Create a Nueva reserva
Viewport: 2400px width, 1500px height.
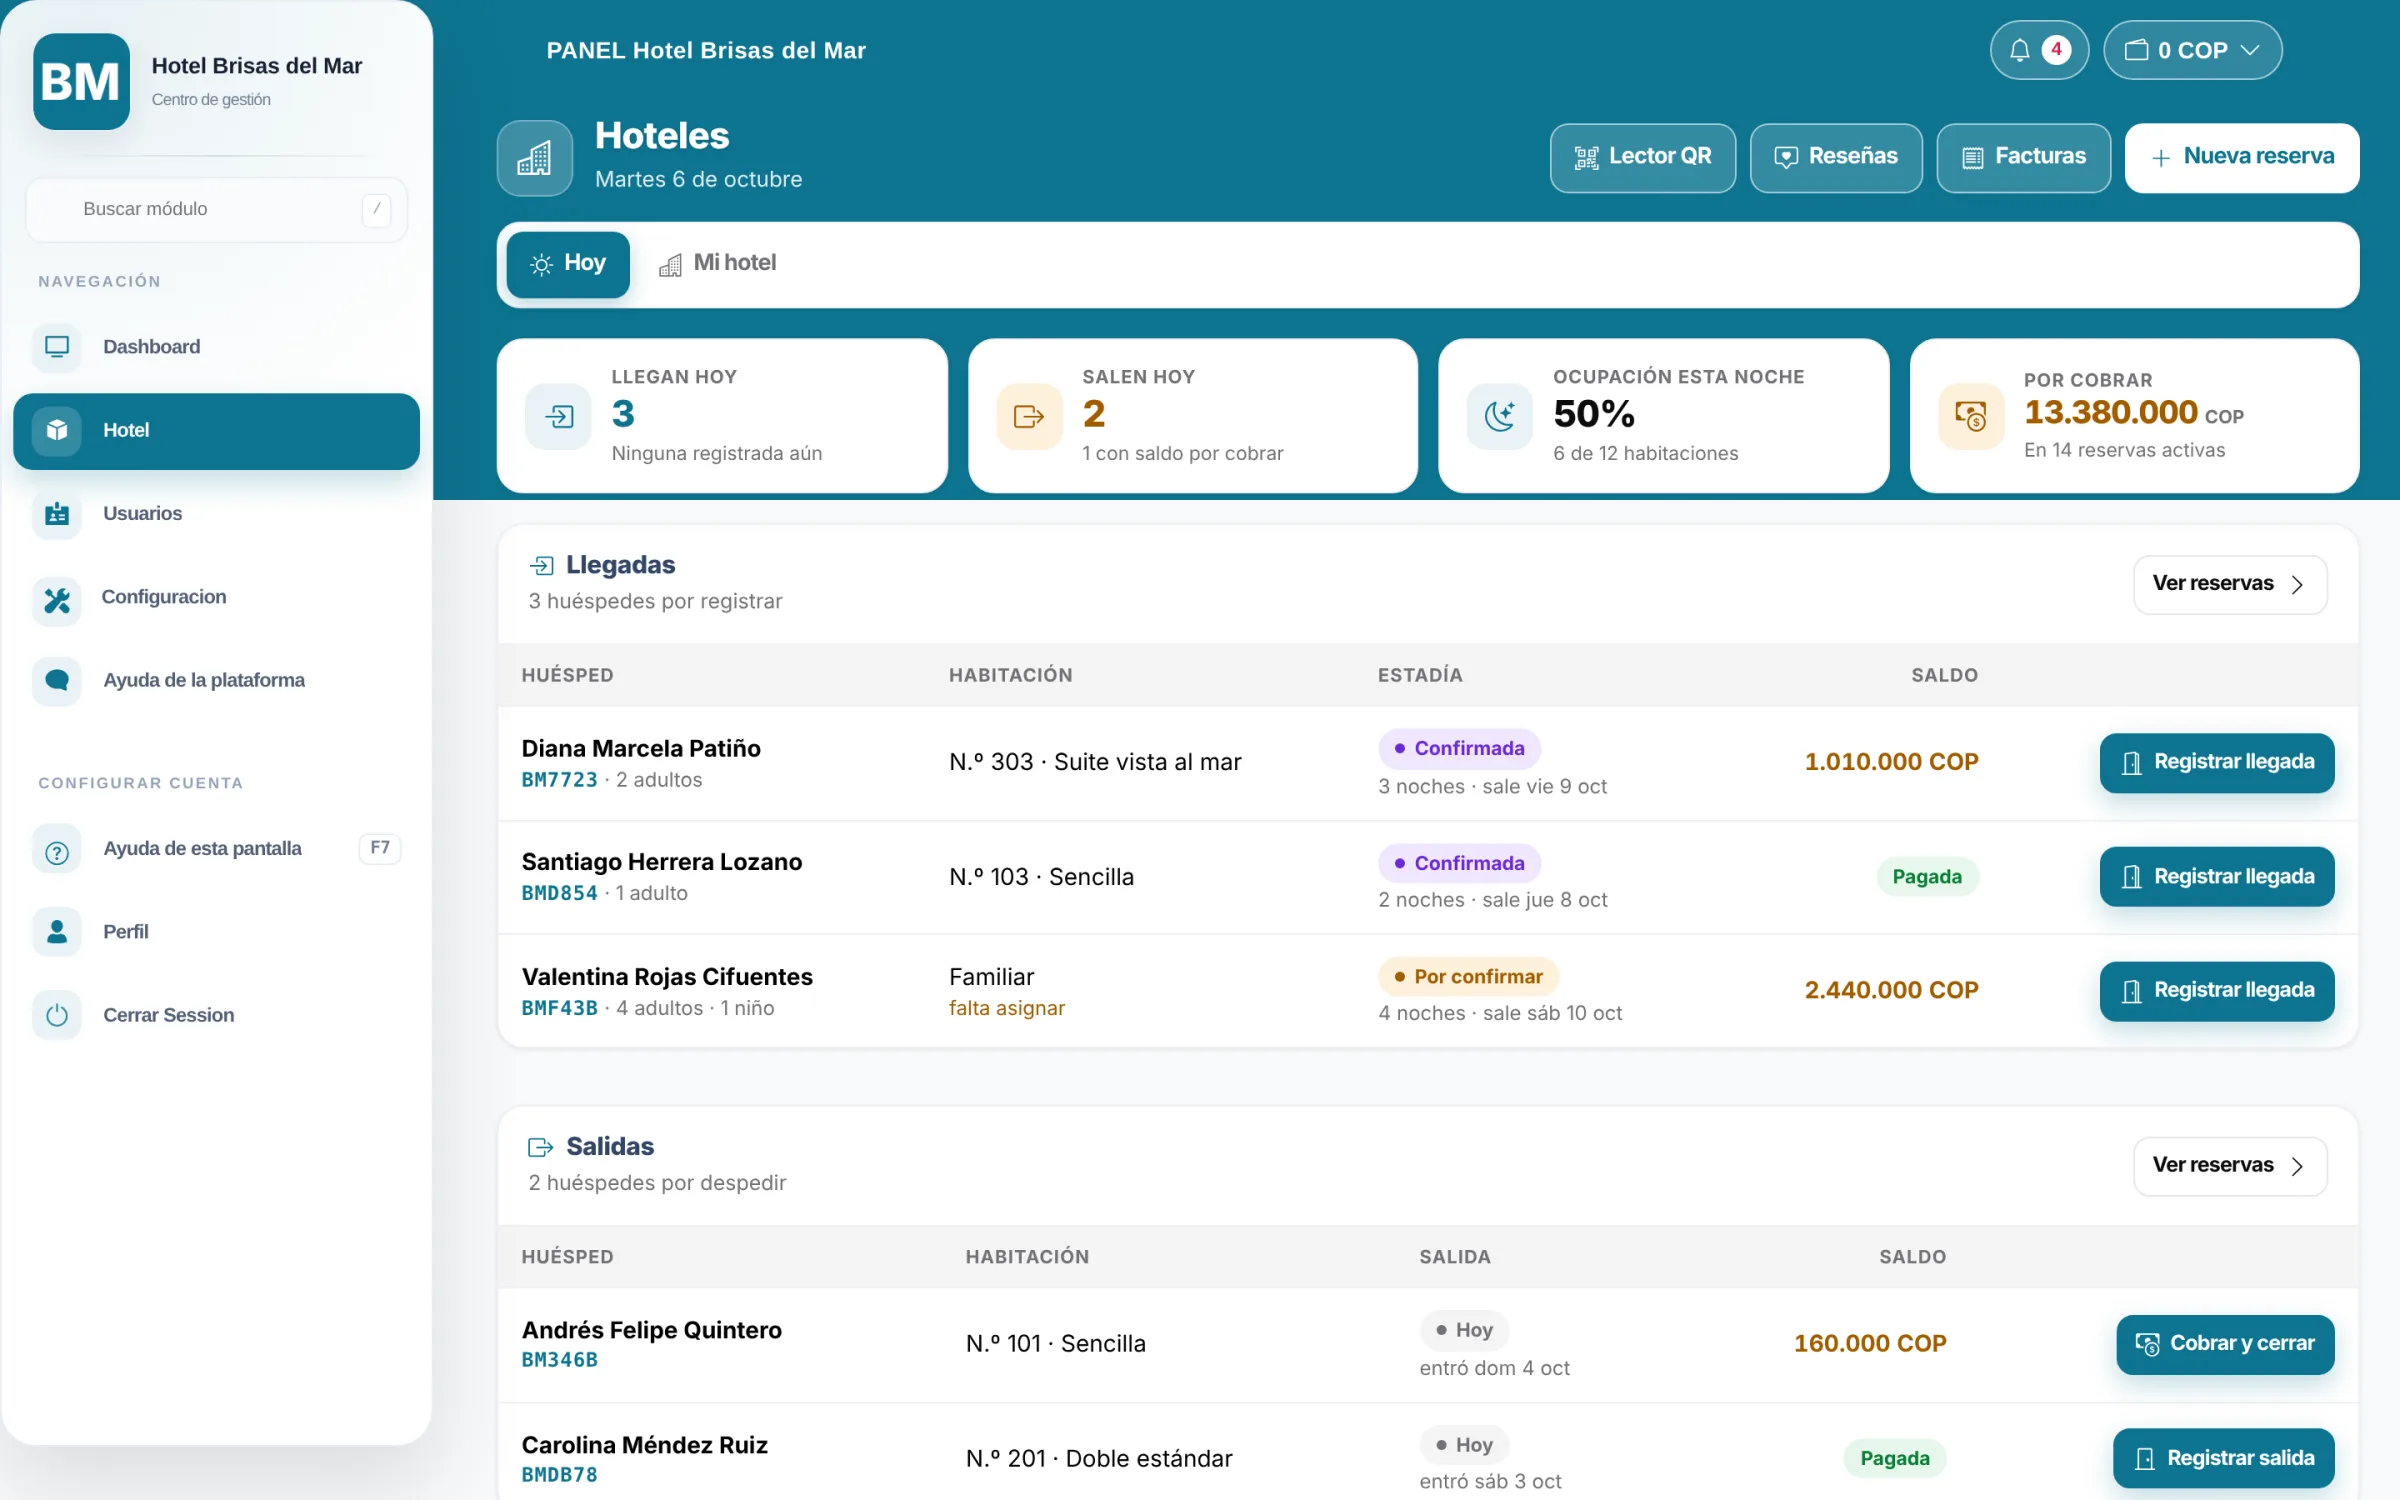[2242, 157]
